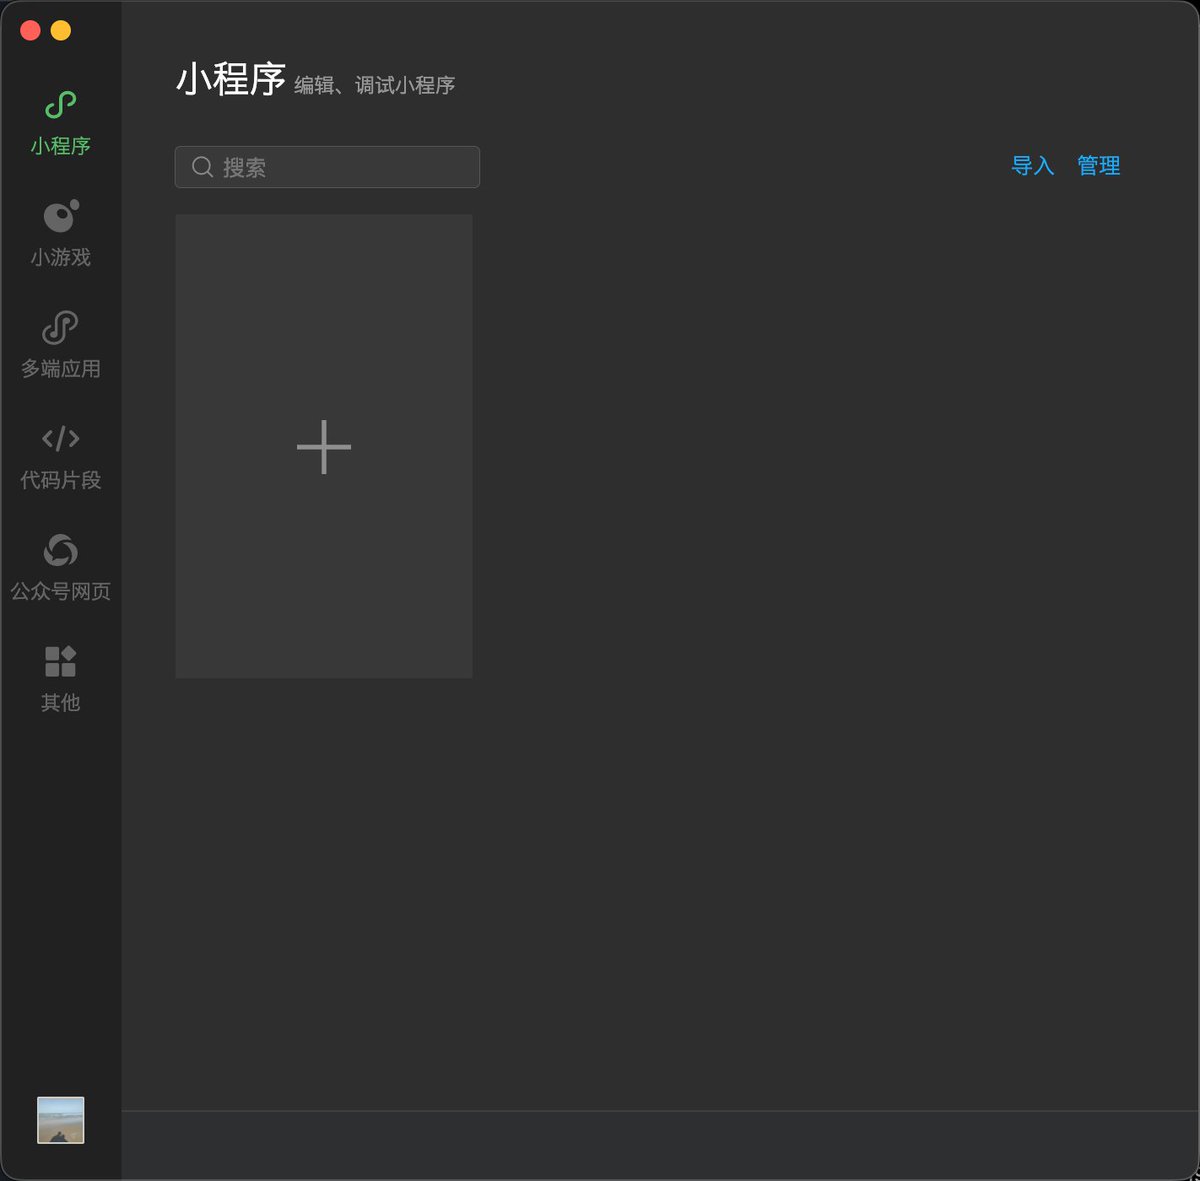
Task: Click the 管理 manage link
Action: 1098,166
